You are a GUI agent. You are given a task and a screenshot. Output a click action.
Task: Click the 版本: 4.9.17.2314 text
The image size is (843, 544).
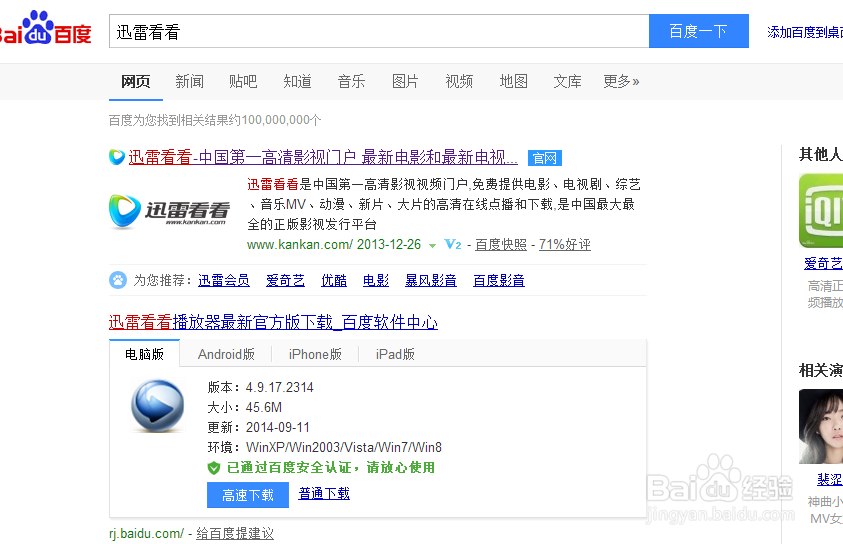(x=261, y=387)
